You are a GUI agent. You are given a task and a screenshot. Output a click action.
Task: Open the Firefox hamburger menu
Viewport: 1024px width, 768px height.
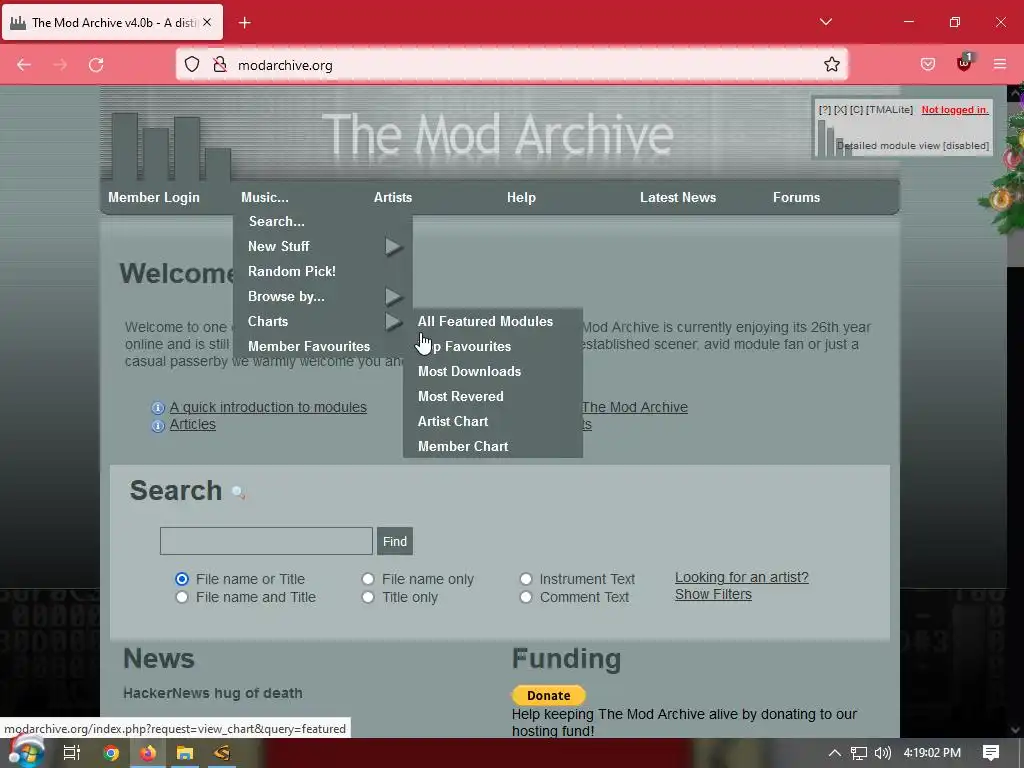point(1000,64)
